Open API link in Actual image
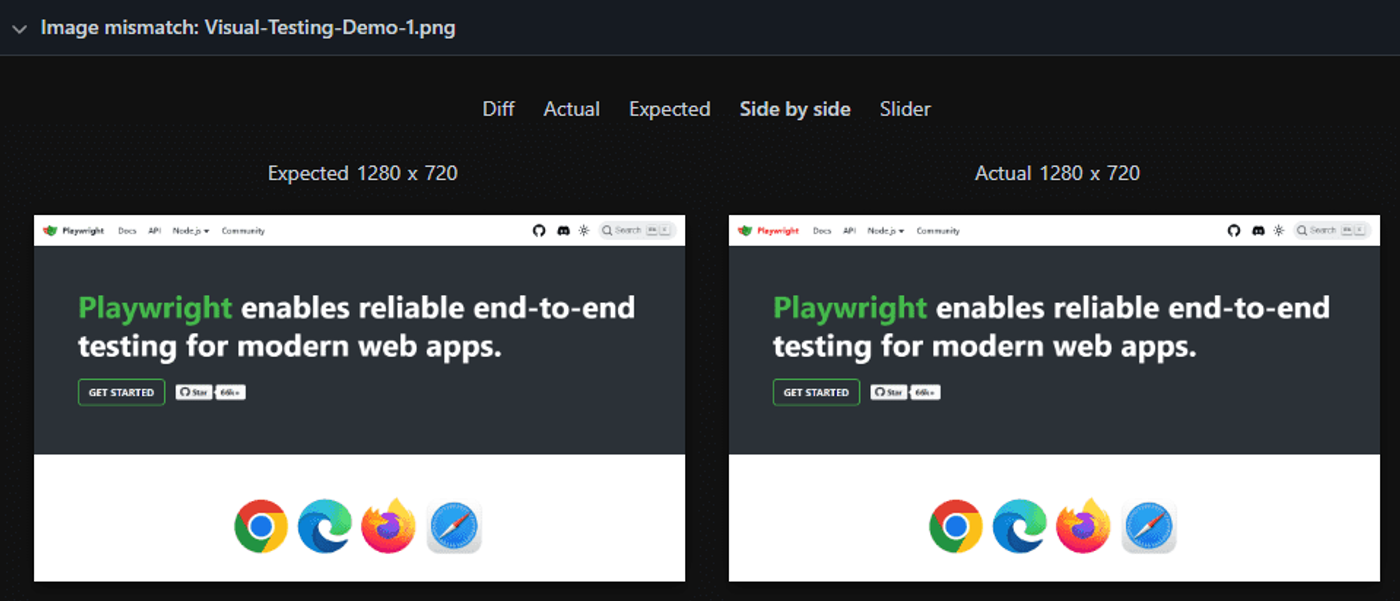Viewport: 1400px width, 601px height. pos(849,231)
